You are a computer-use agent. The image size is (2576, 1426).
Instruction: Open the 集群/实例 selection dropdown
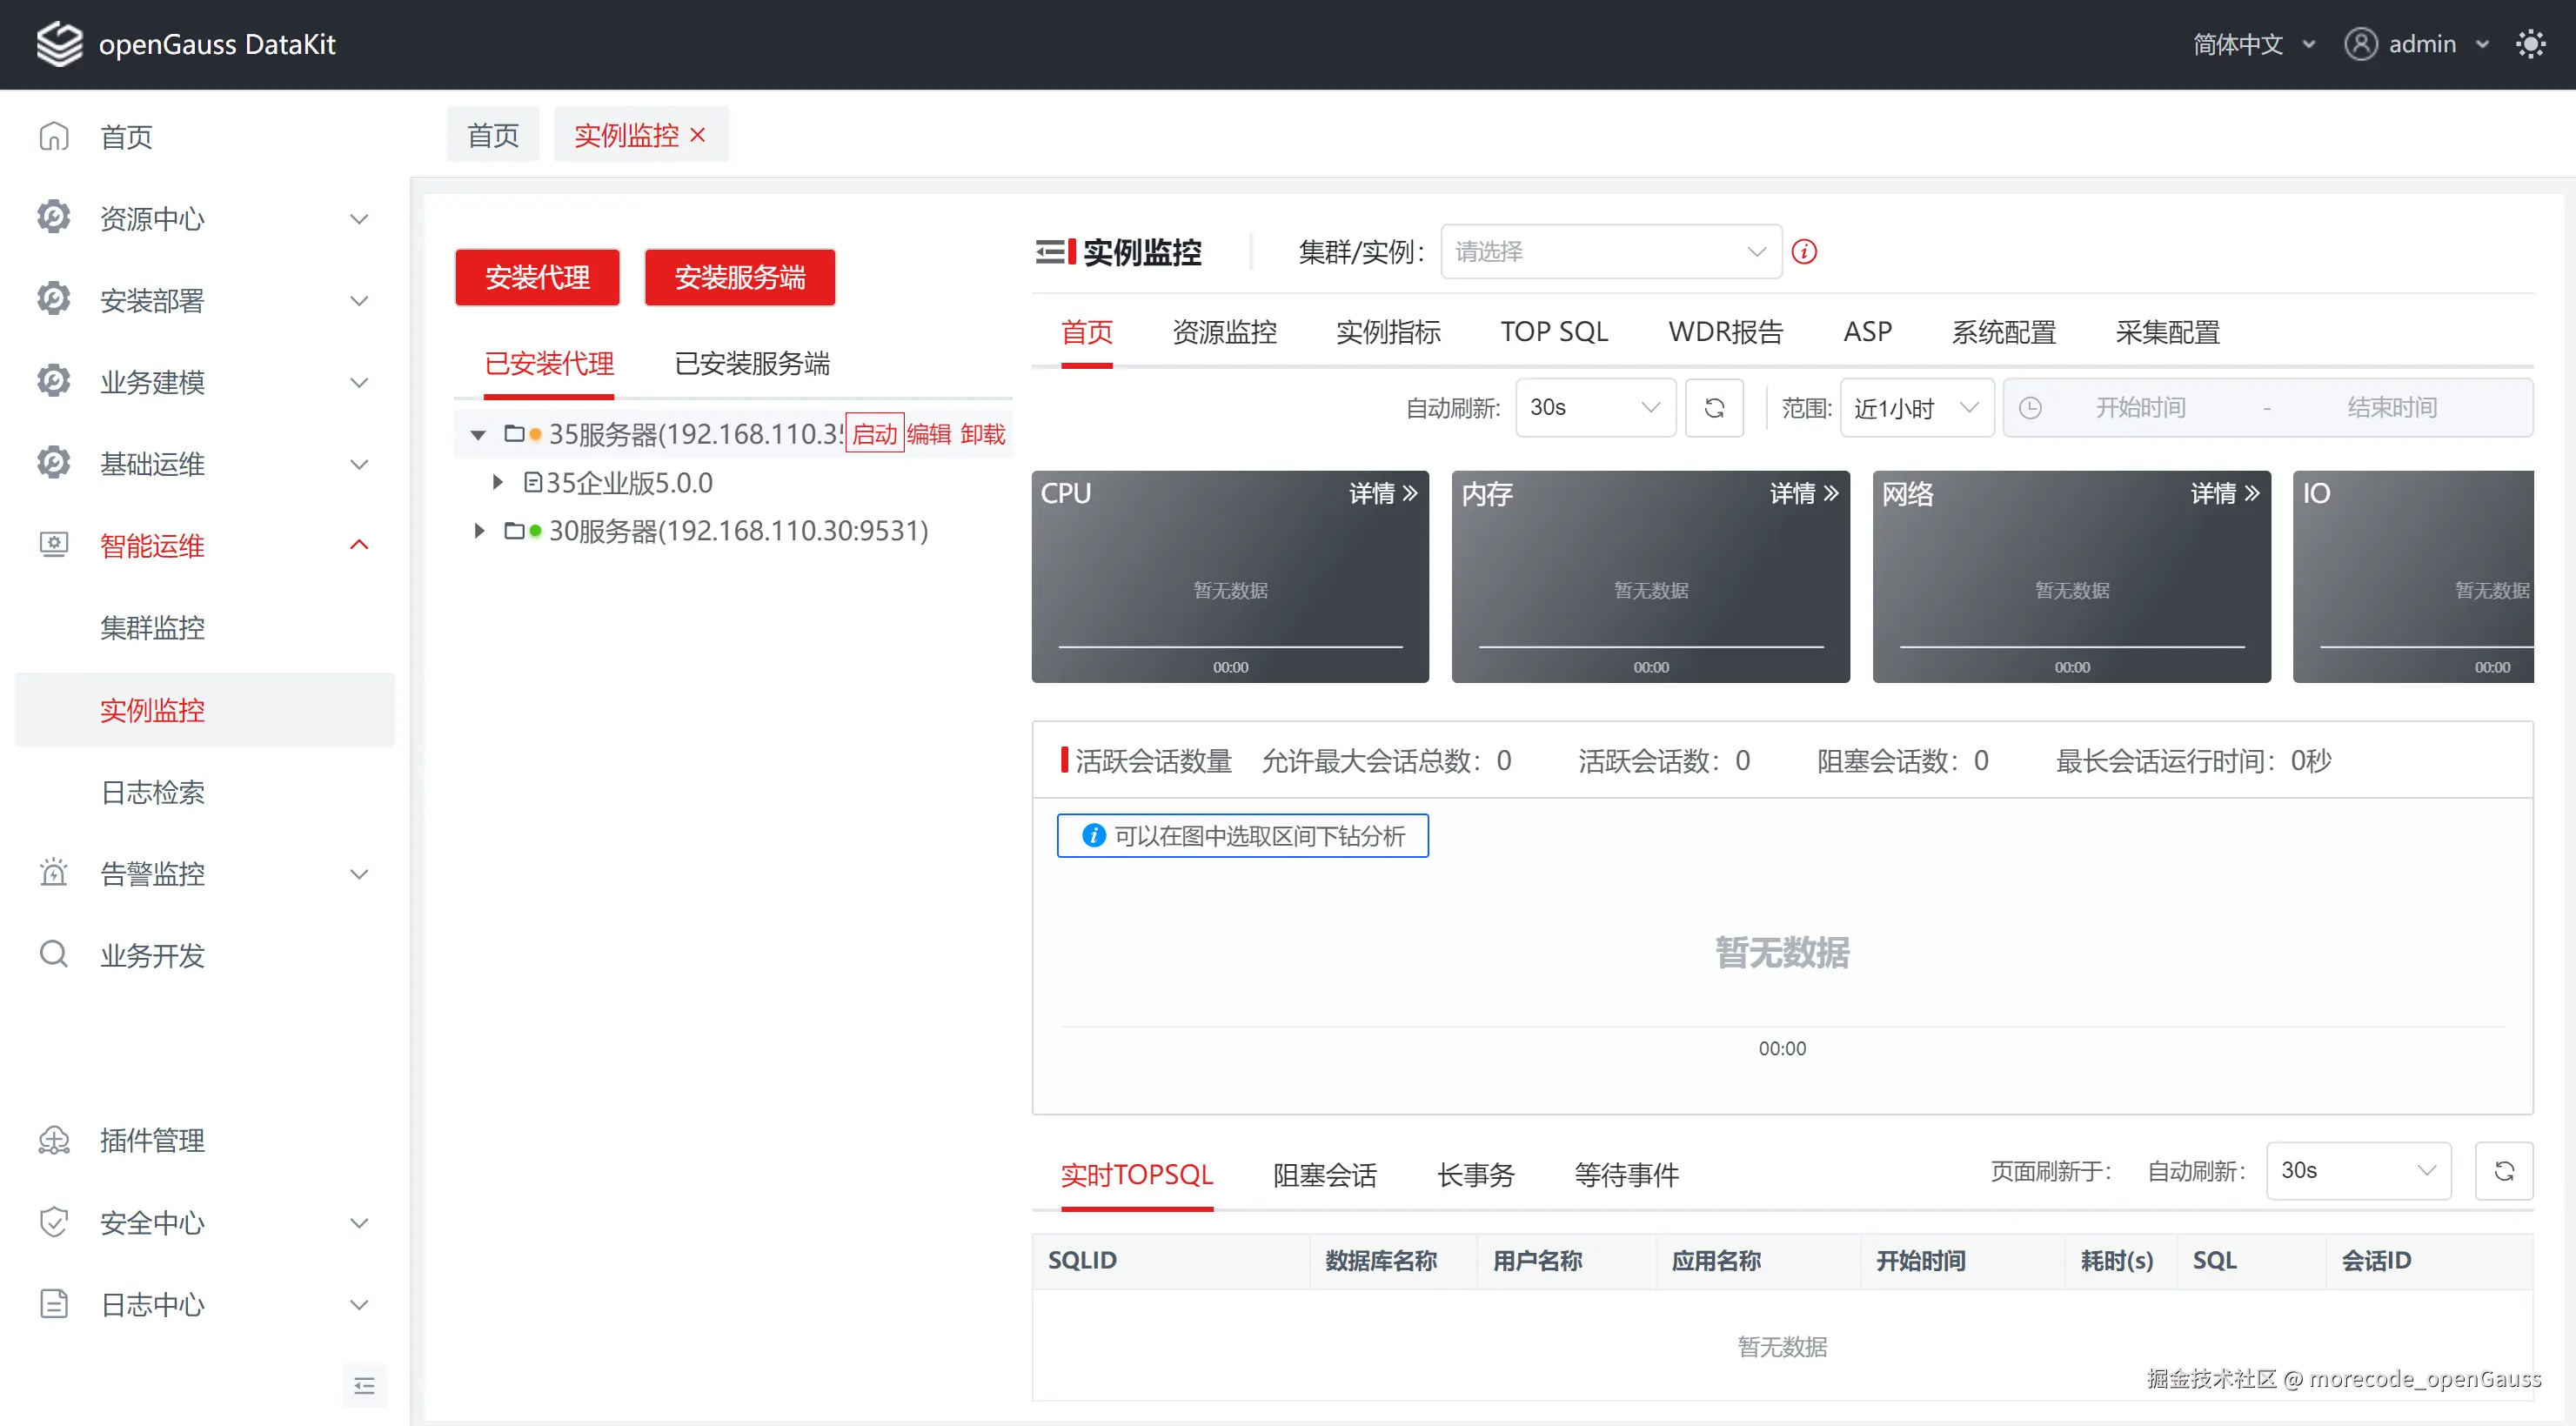click(1610, 252)
